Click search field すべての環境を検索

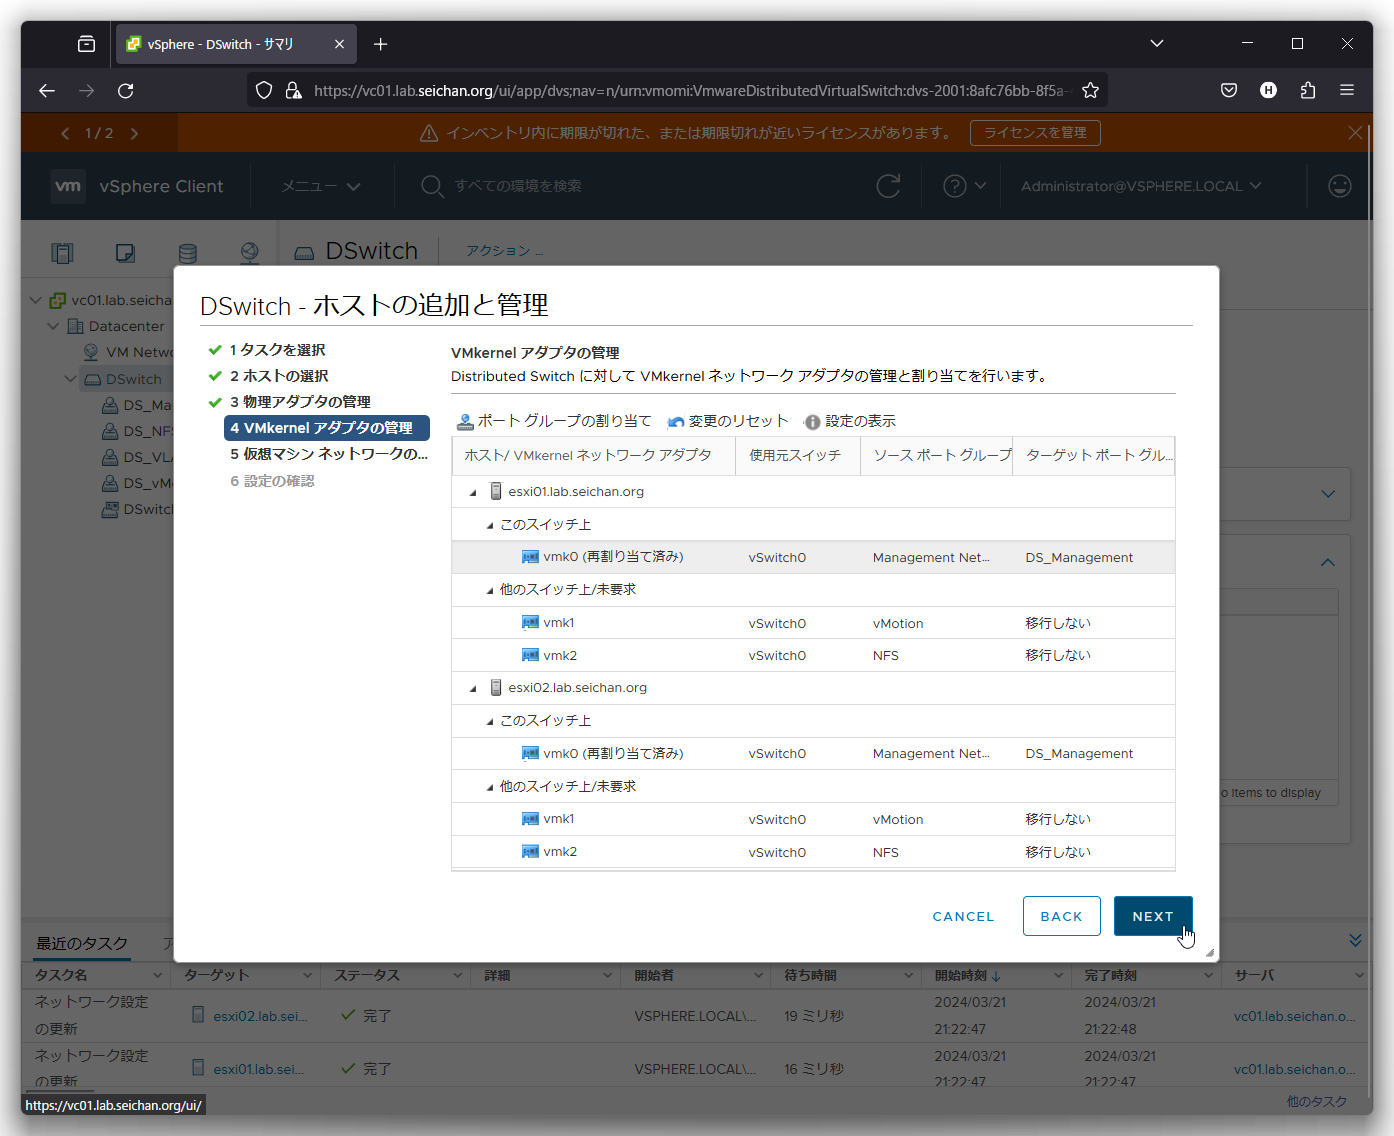tap(518, 186)
